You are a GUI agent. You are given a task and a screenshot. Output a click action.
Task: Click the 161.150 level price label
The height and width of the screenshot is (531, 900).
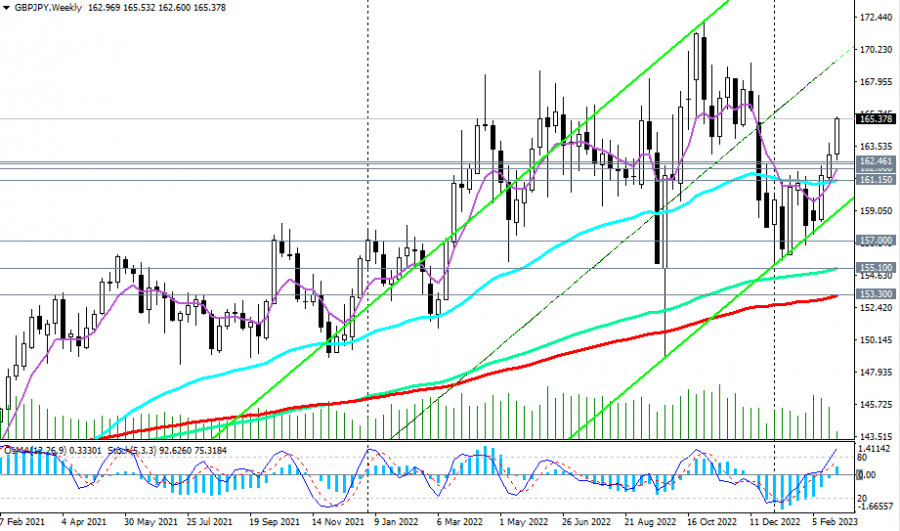[876, 180]
